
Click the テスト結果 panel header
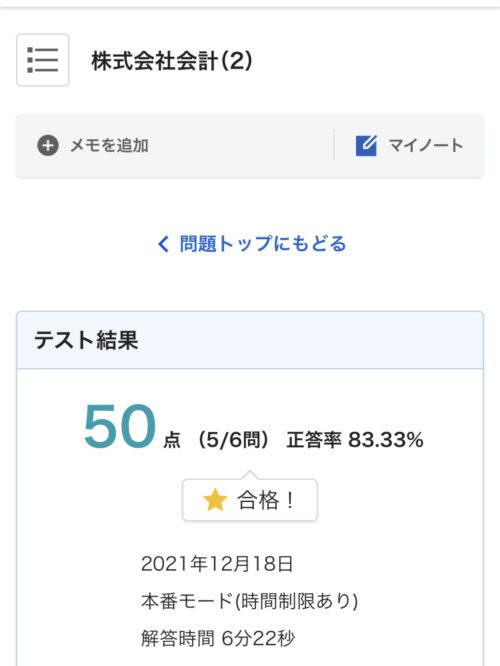coord(250,340)
